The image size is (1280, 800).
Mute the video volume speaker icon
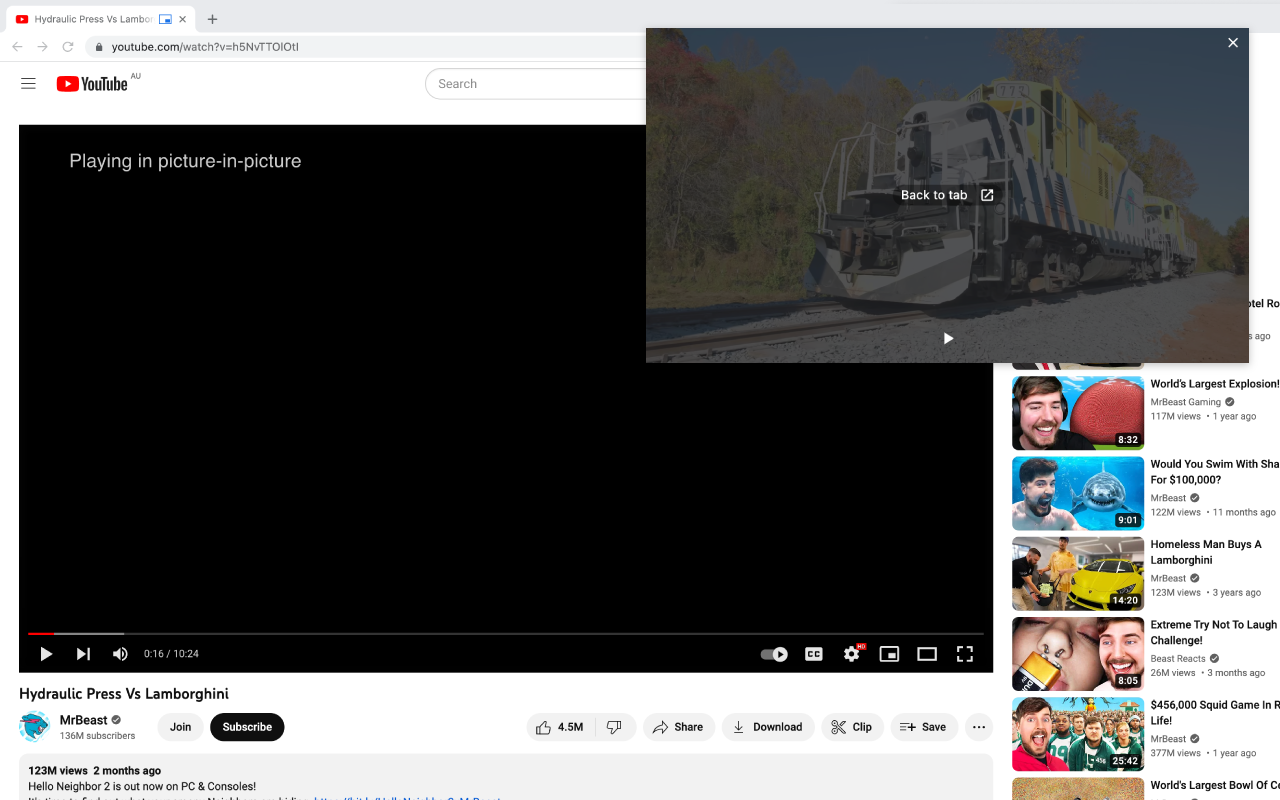click(x=120, y=654)
